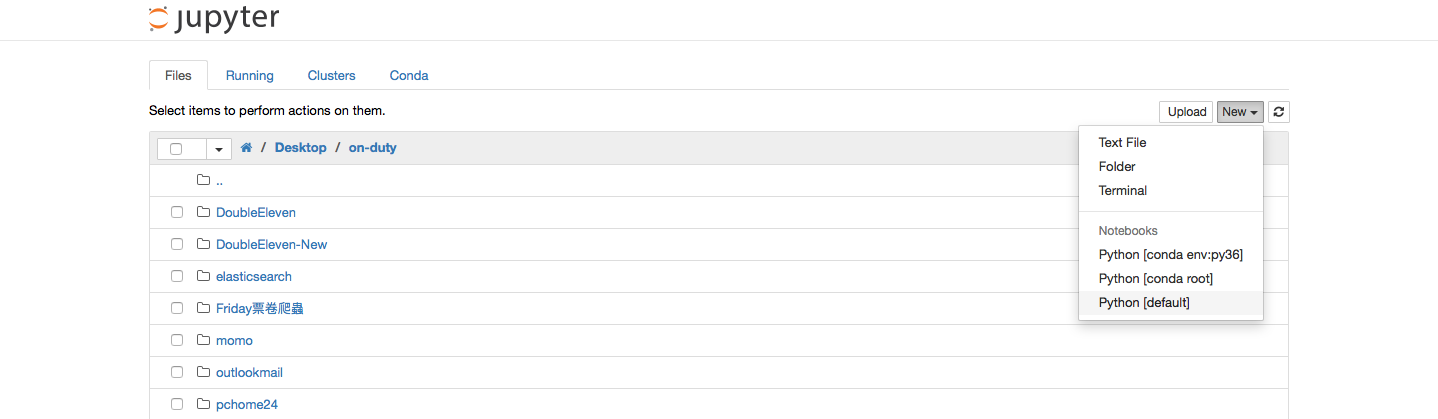Click the Jupyter logo
Viewport: 1438px width, 419px height.
(x=214, y=18)
